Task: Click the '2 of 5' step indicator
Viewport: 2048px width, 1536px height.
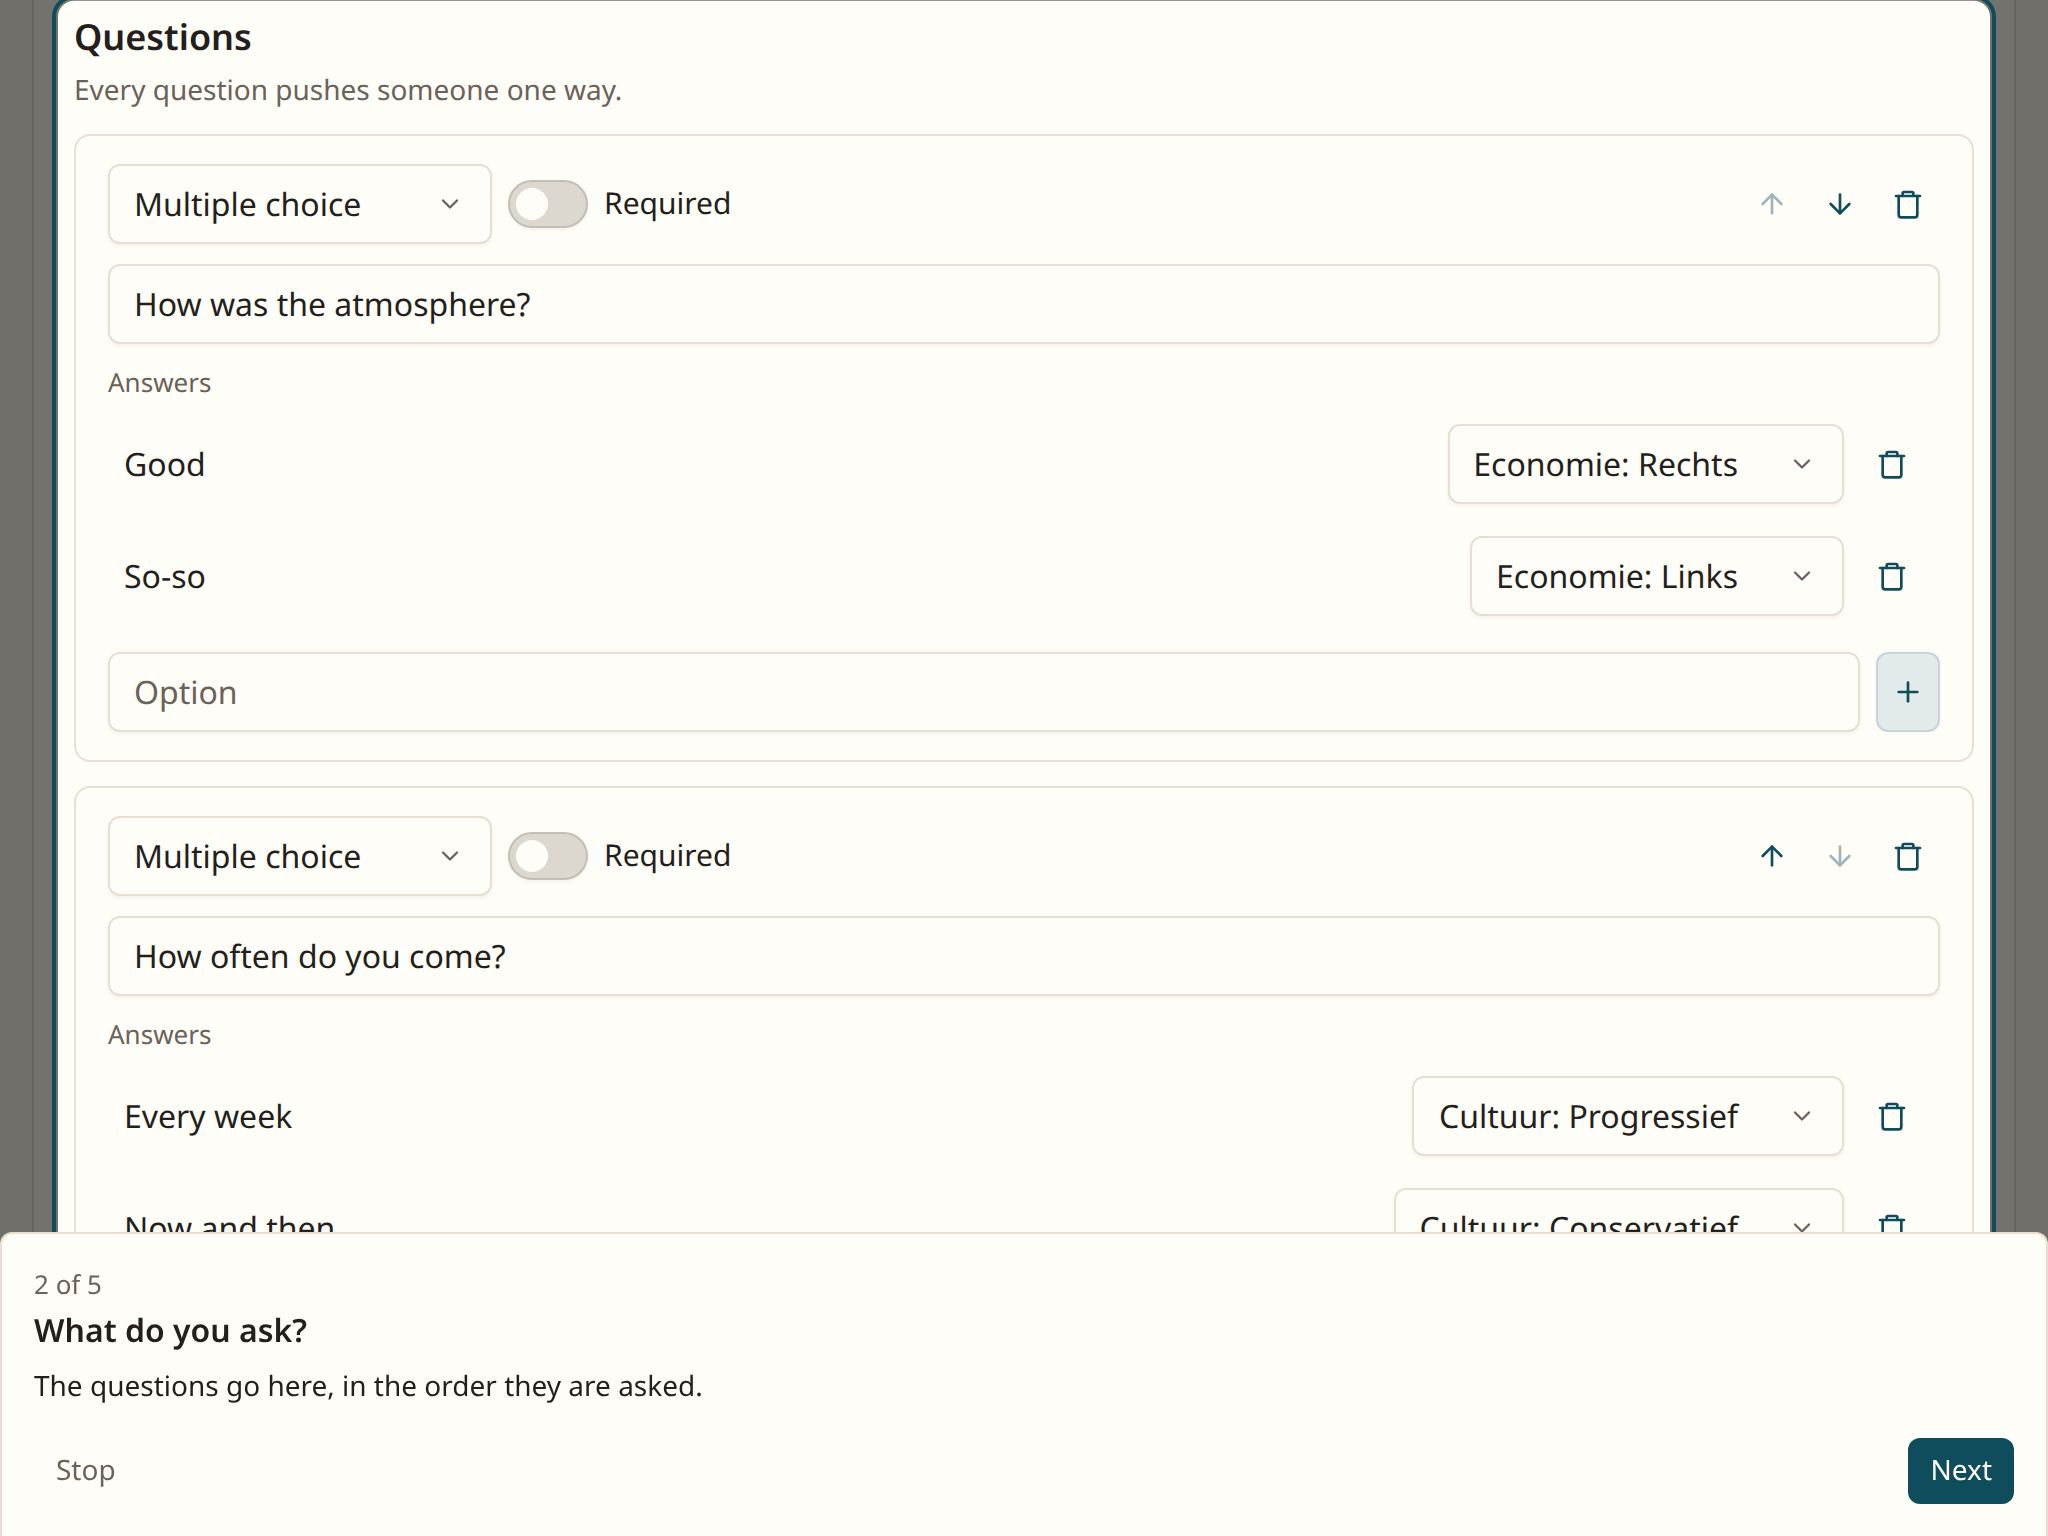Action: pyautogui.click(x=67, y=1284)
